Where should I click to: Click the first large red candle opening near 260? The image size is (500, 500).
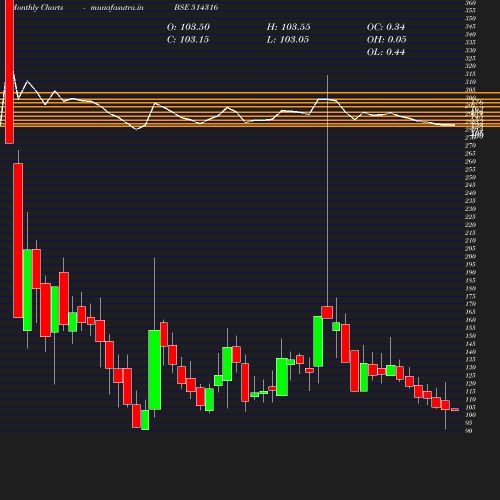(x=18, y=240)
